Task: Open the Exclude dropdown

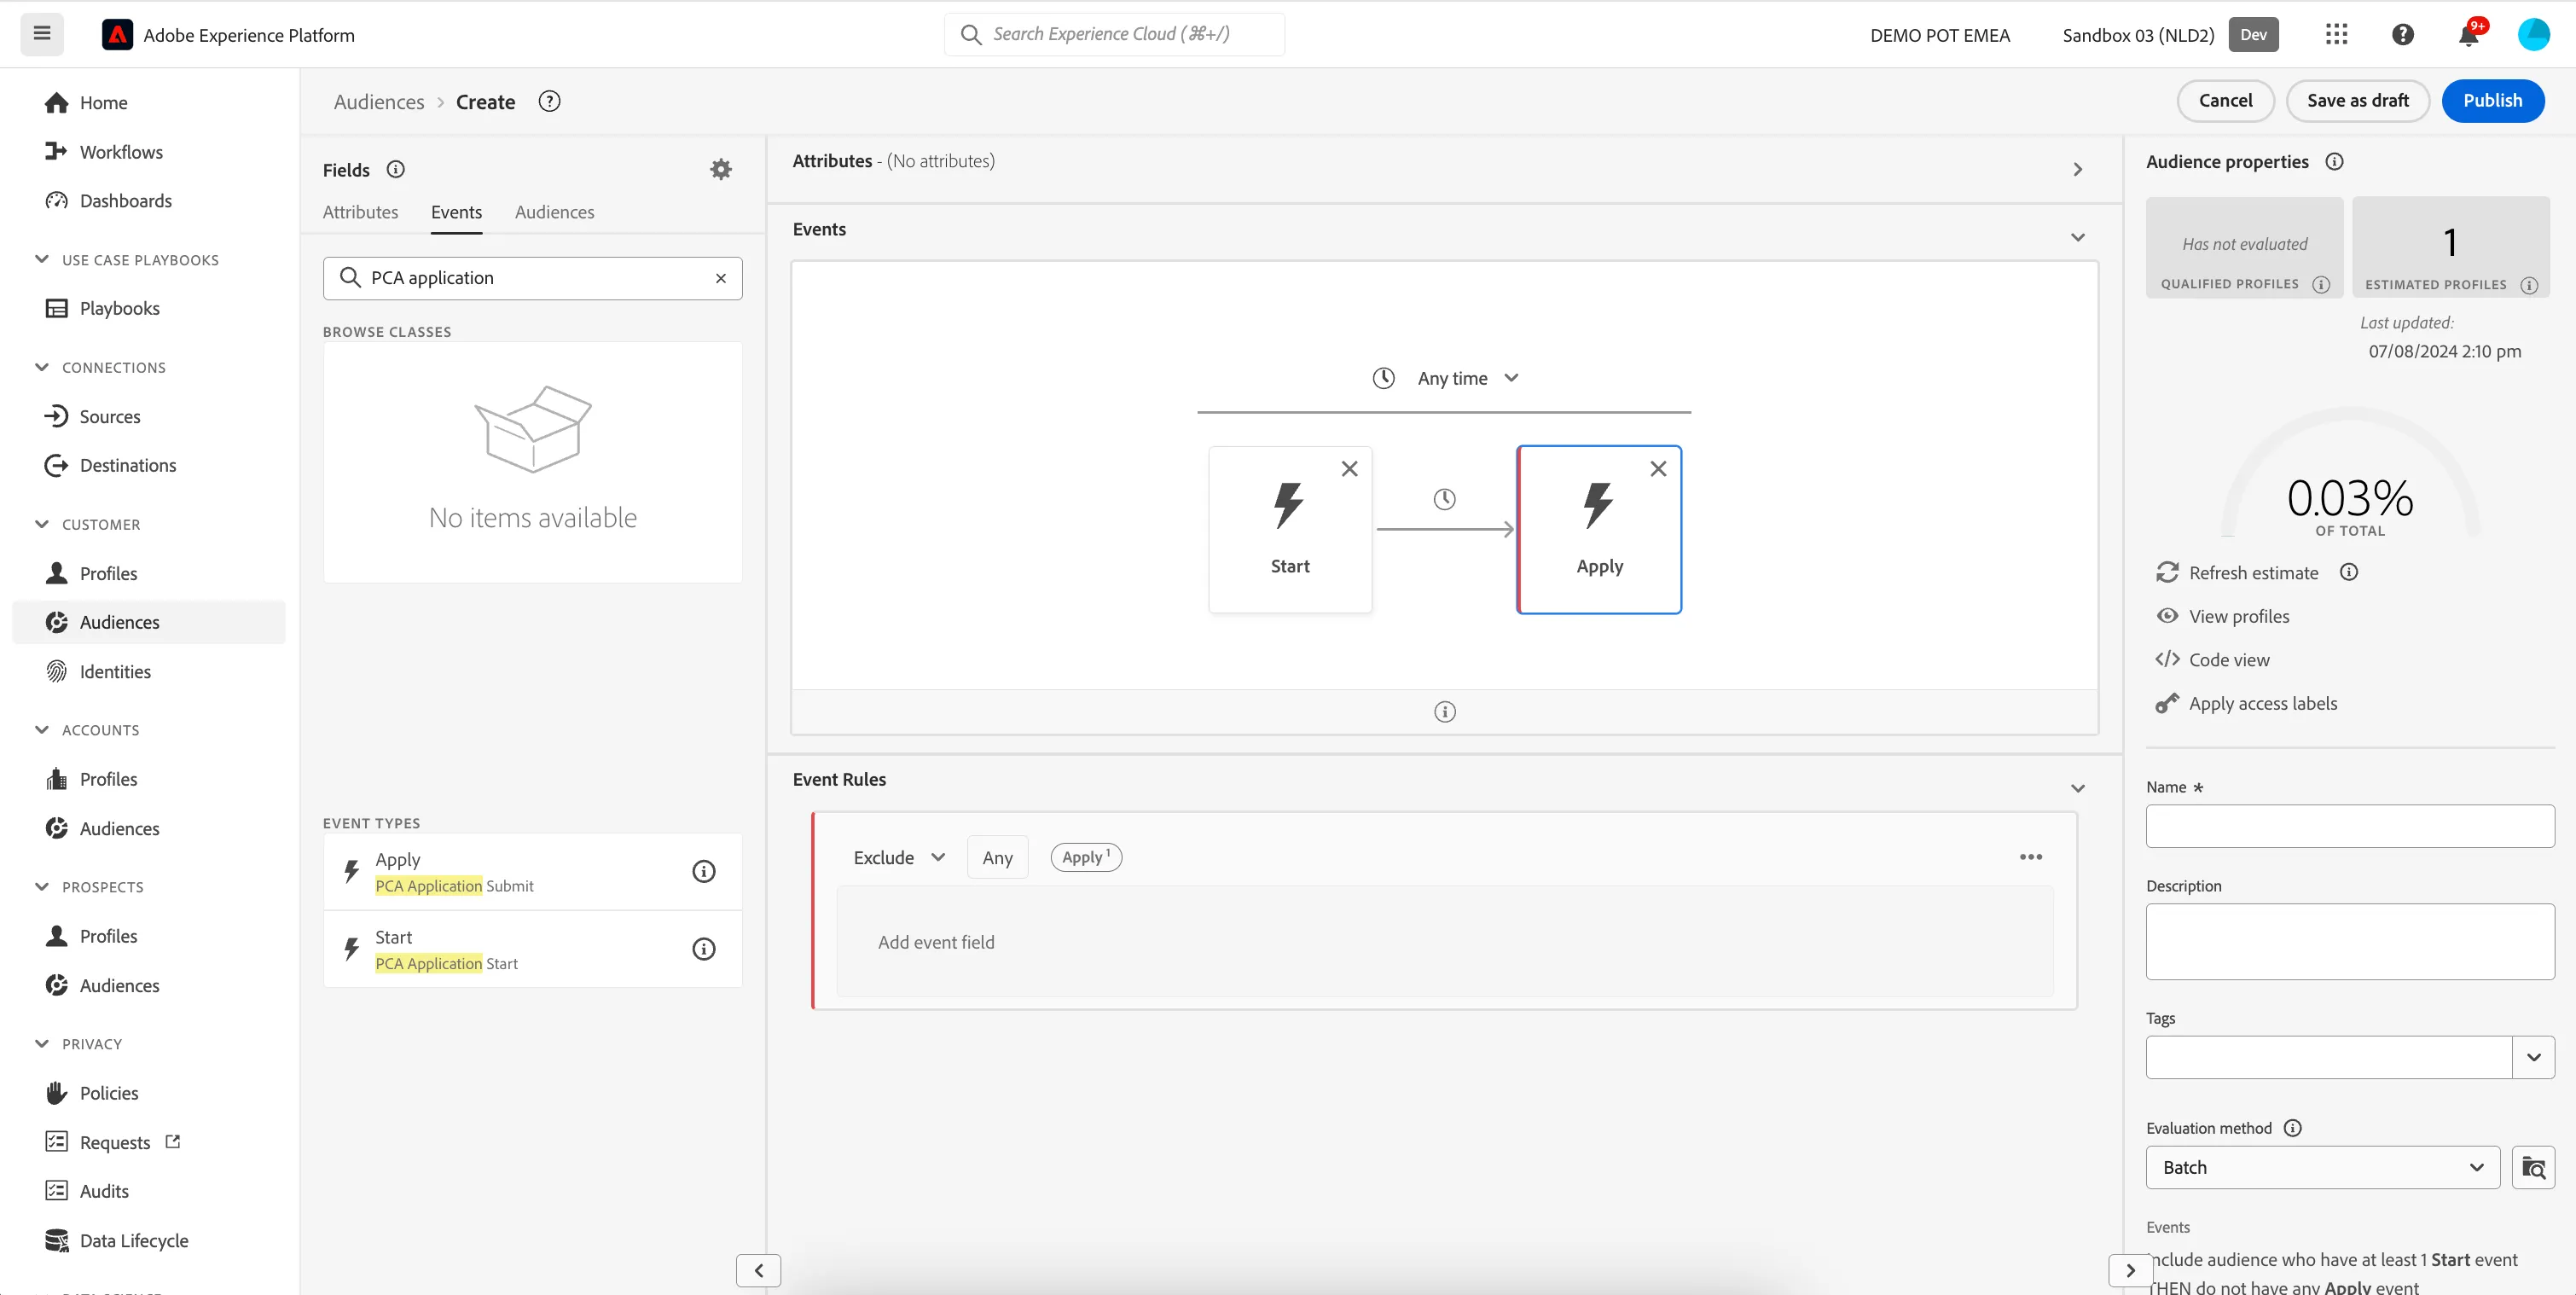Action: 898,857
